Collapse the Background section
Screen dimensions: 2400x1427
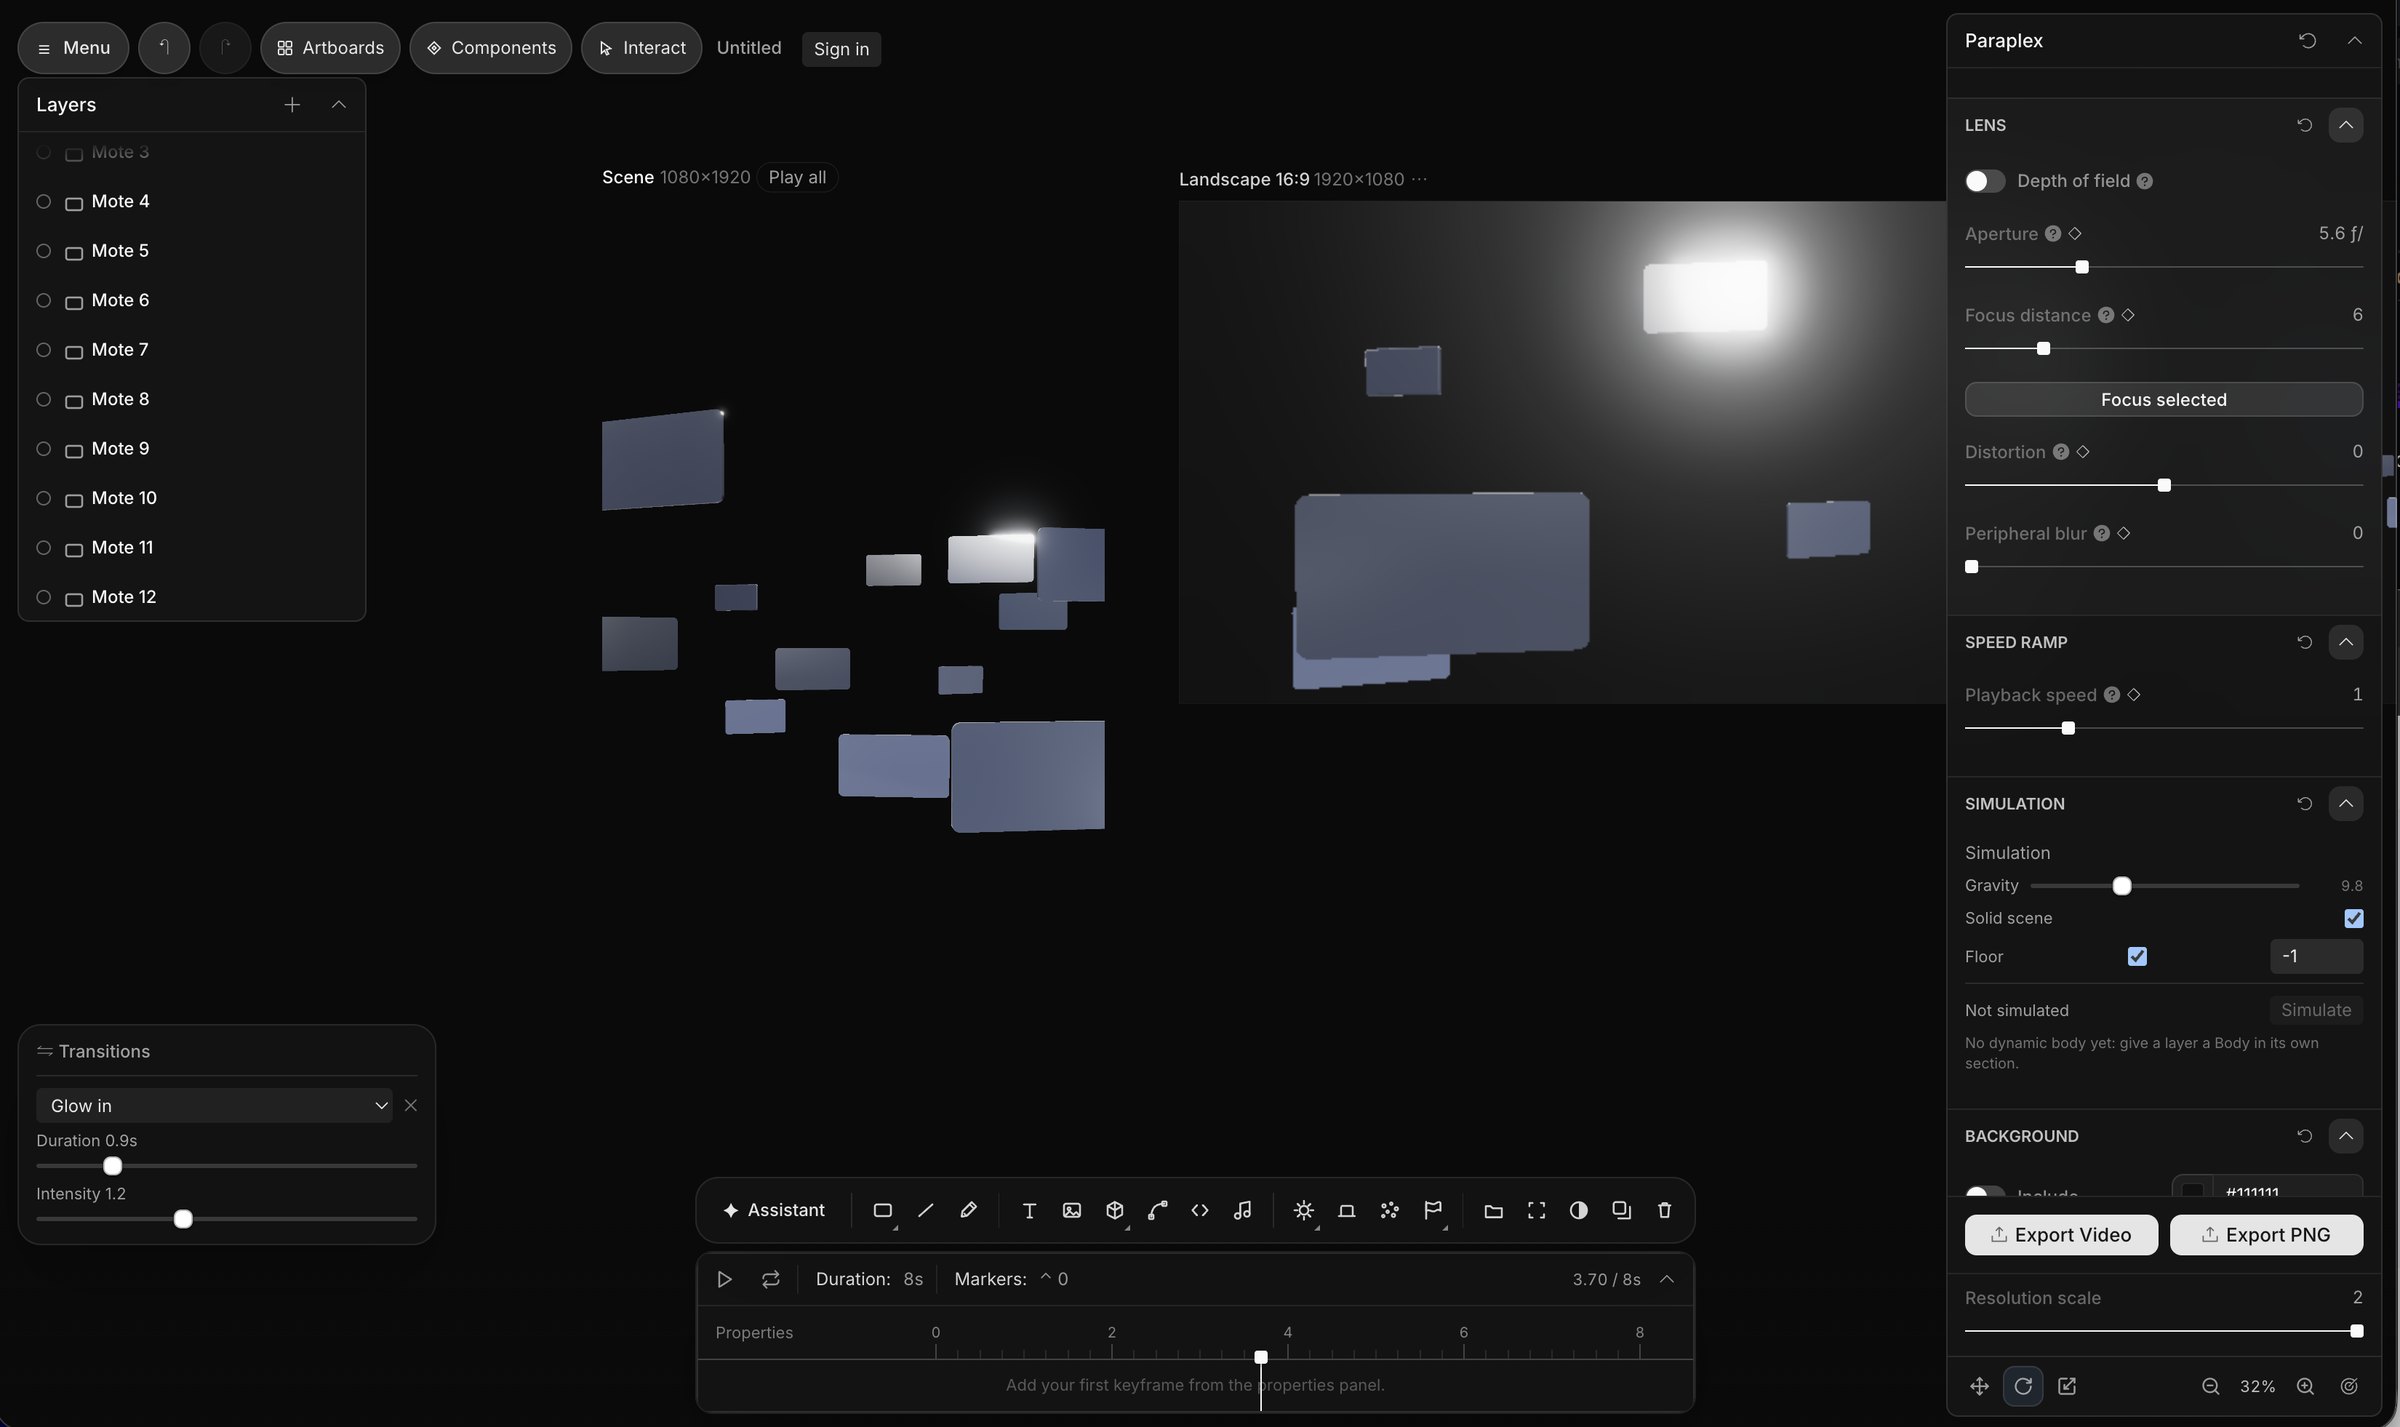click(x=2346, y=1136)
